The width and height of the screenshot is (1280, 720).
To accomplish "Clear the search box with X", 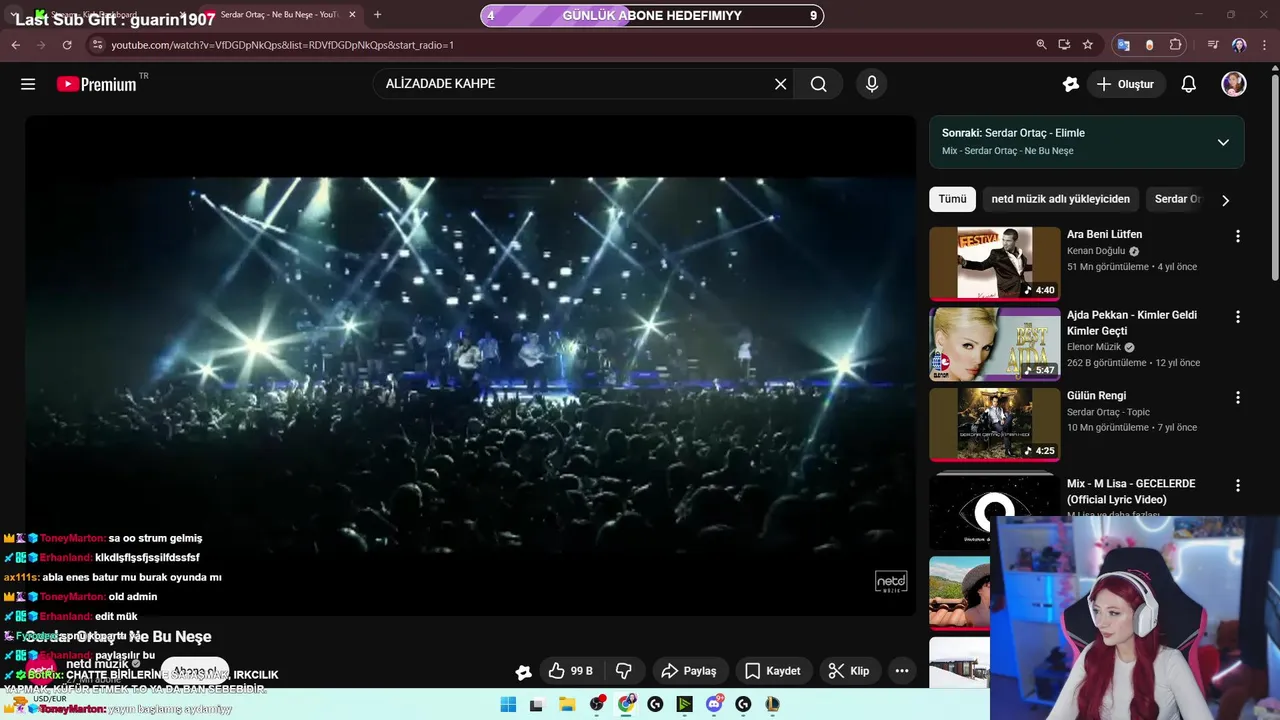I will tap(781, 84).
